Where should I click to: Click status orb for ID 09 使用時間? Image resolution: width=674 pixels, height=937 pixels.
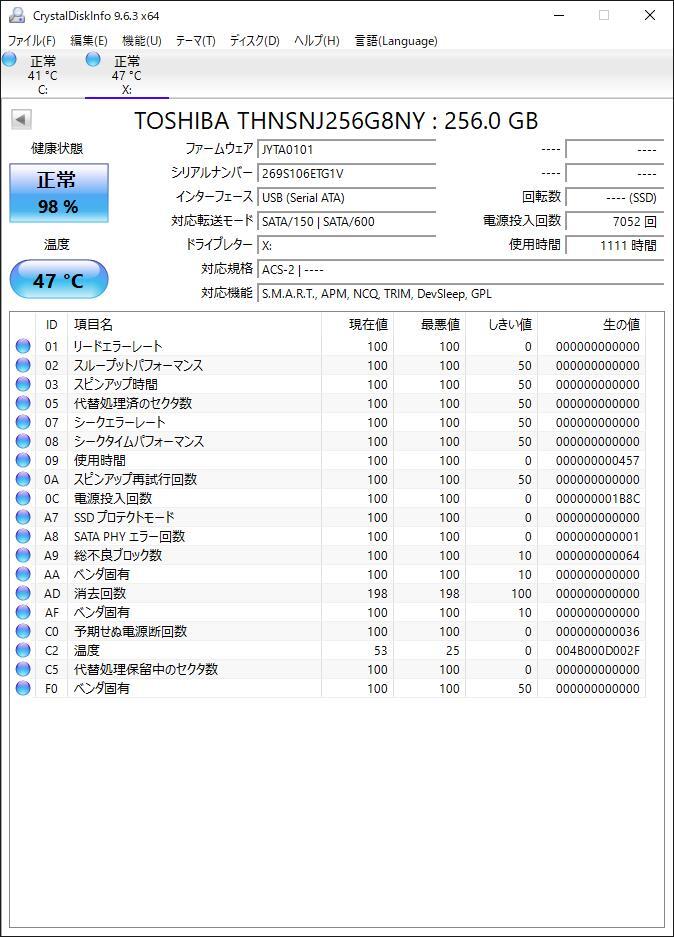click(23, 460)
